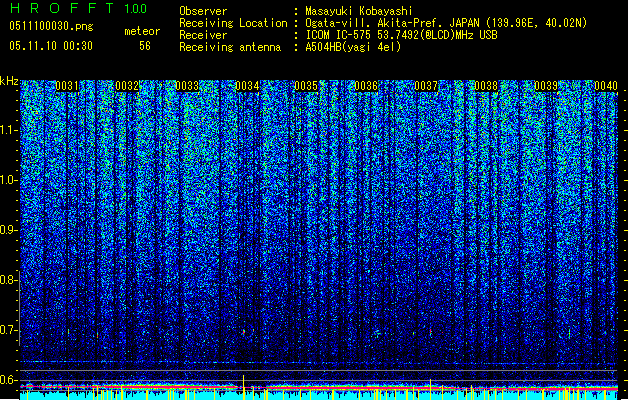Click the time marker 0031
The image size is (629, 400).
coord(67,86)
